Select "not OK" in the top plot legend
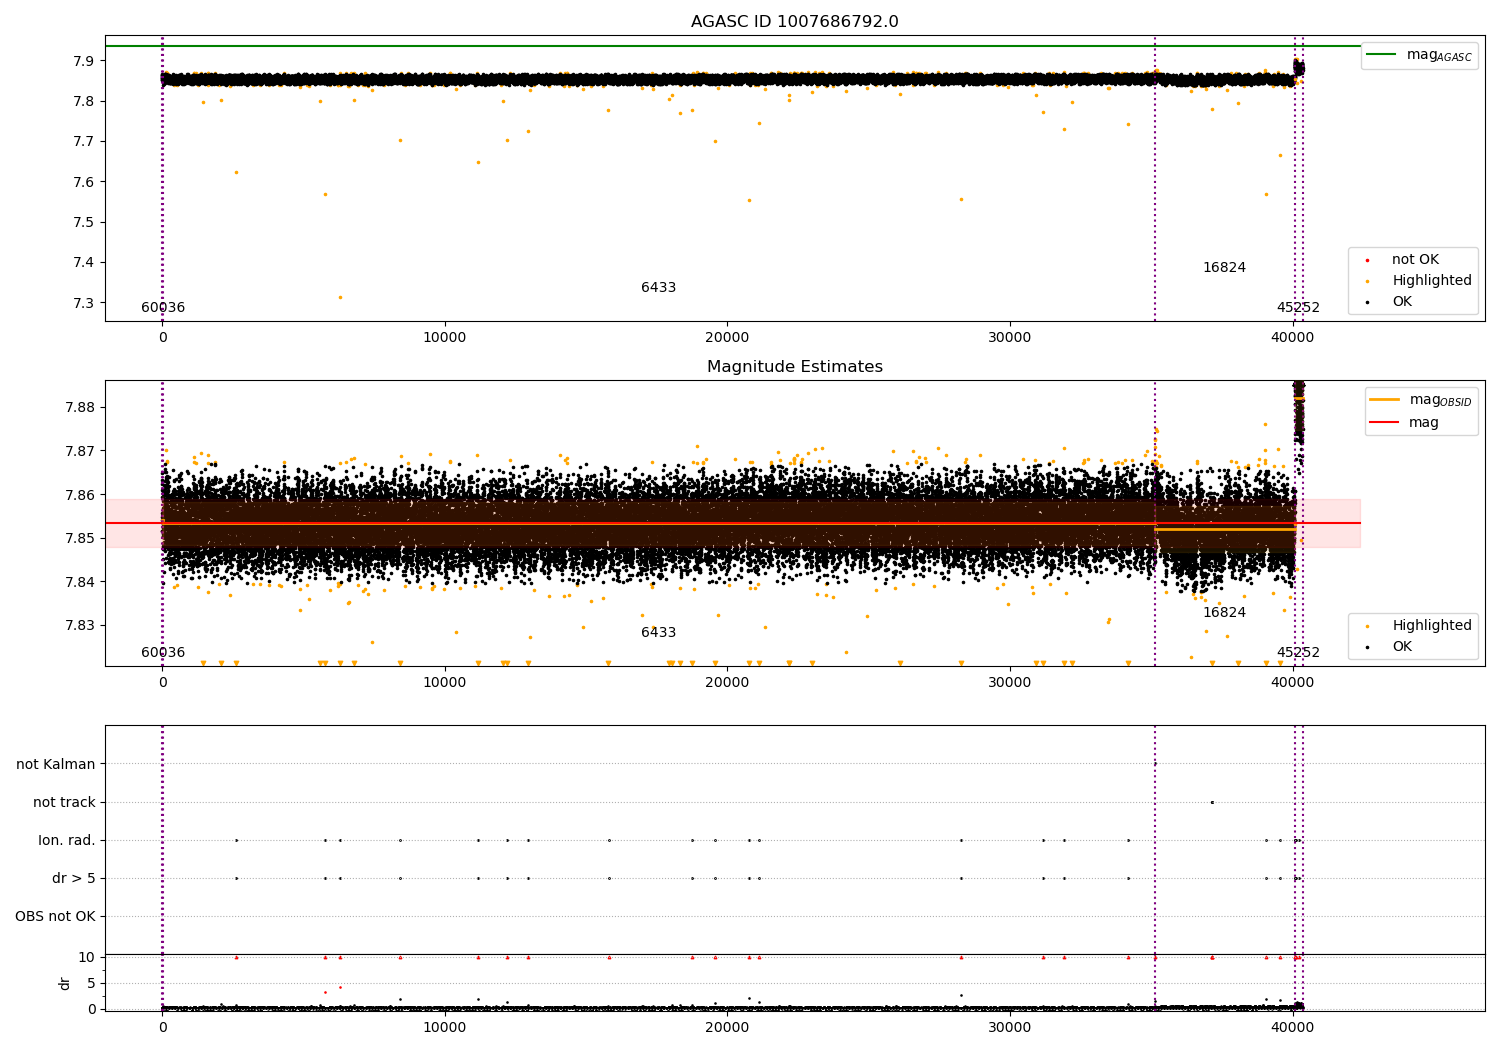Image resolution: width=1500 pixels, height=1050 pixels. (x=1415, y=260)
